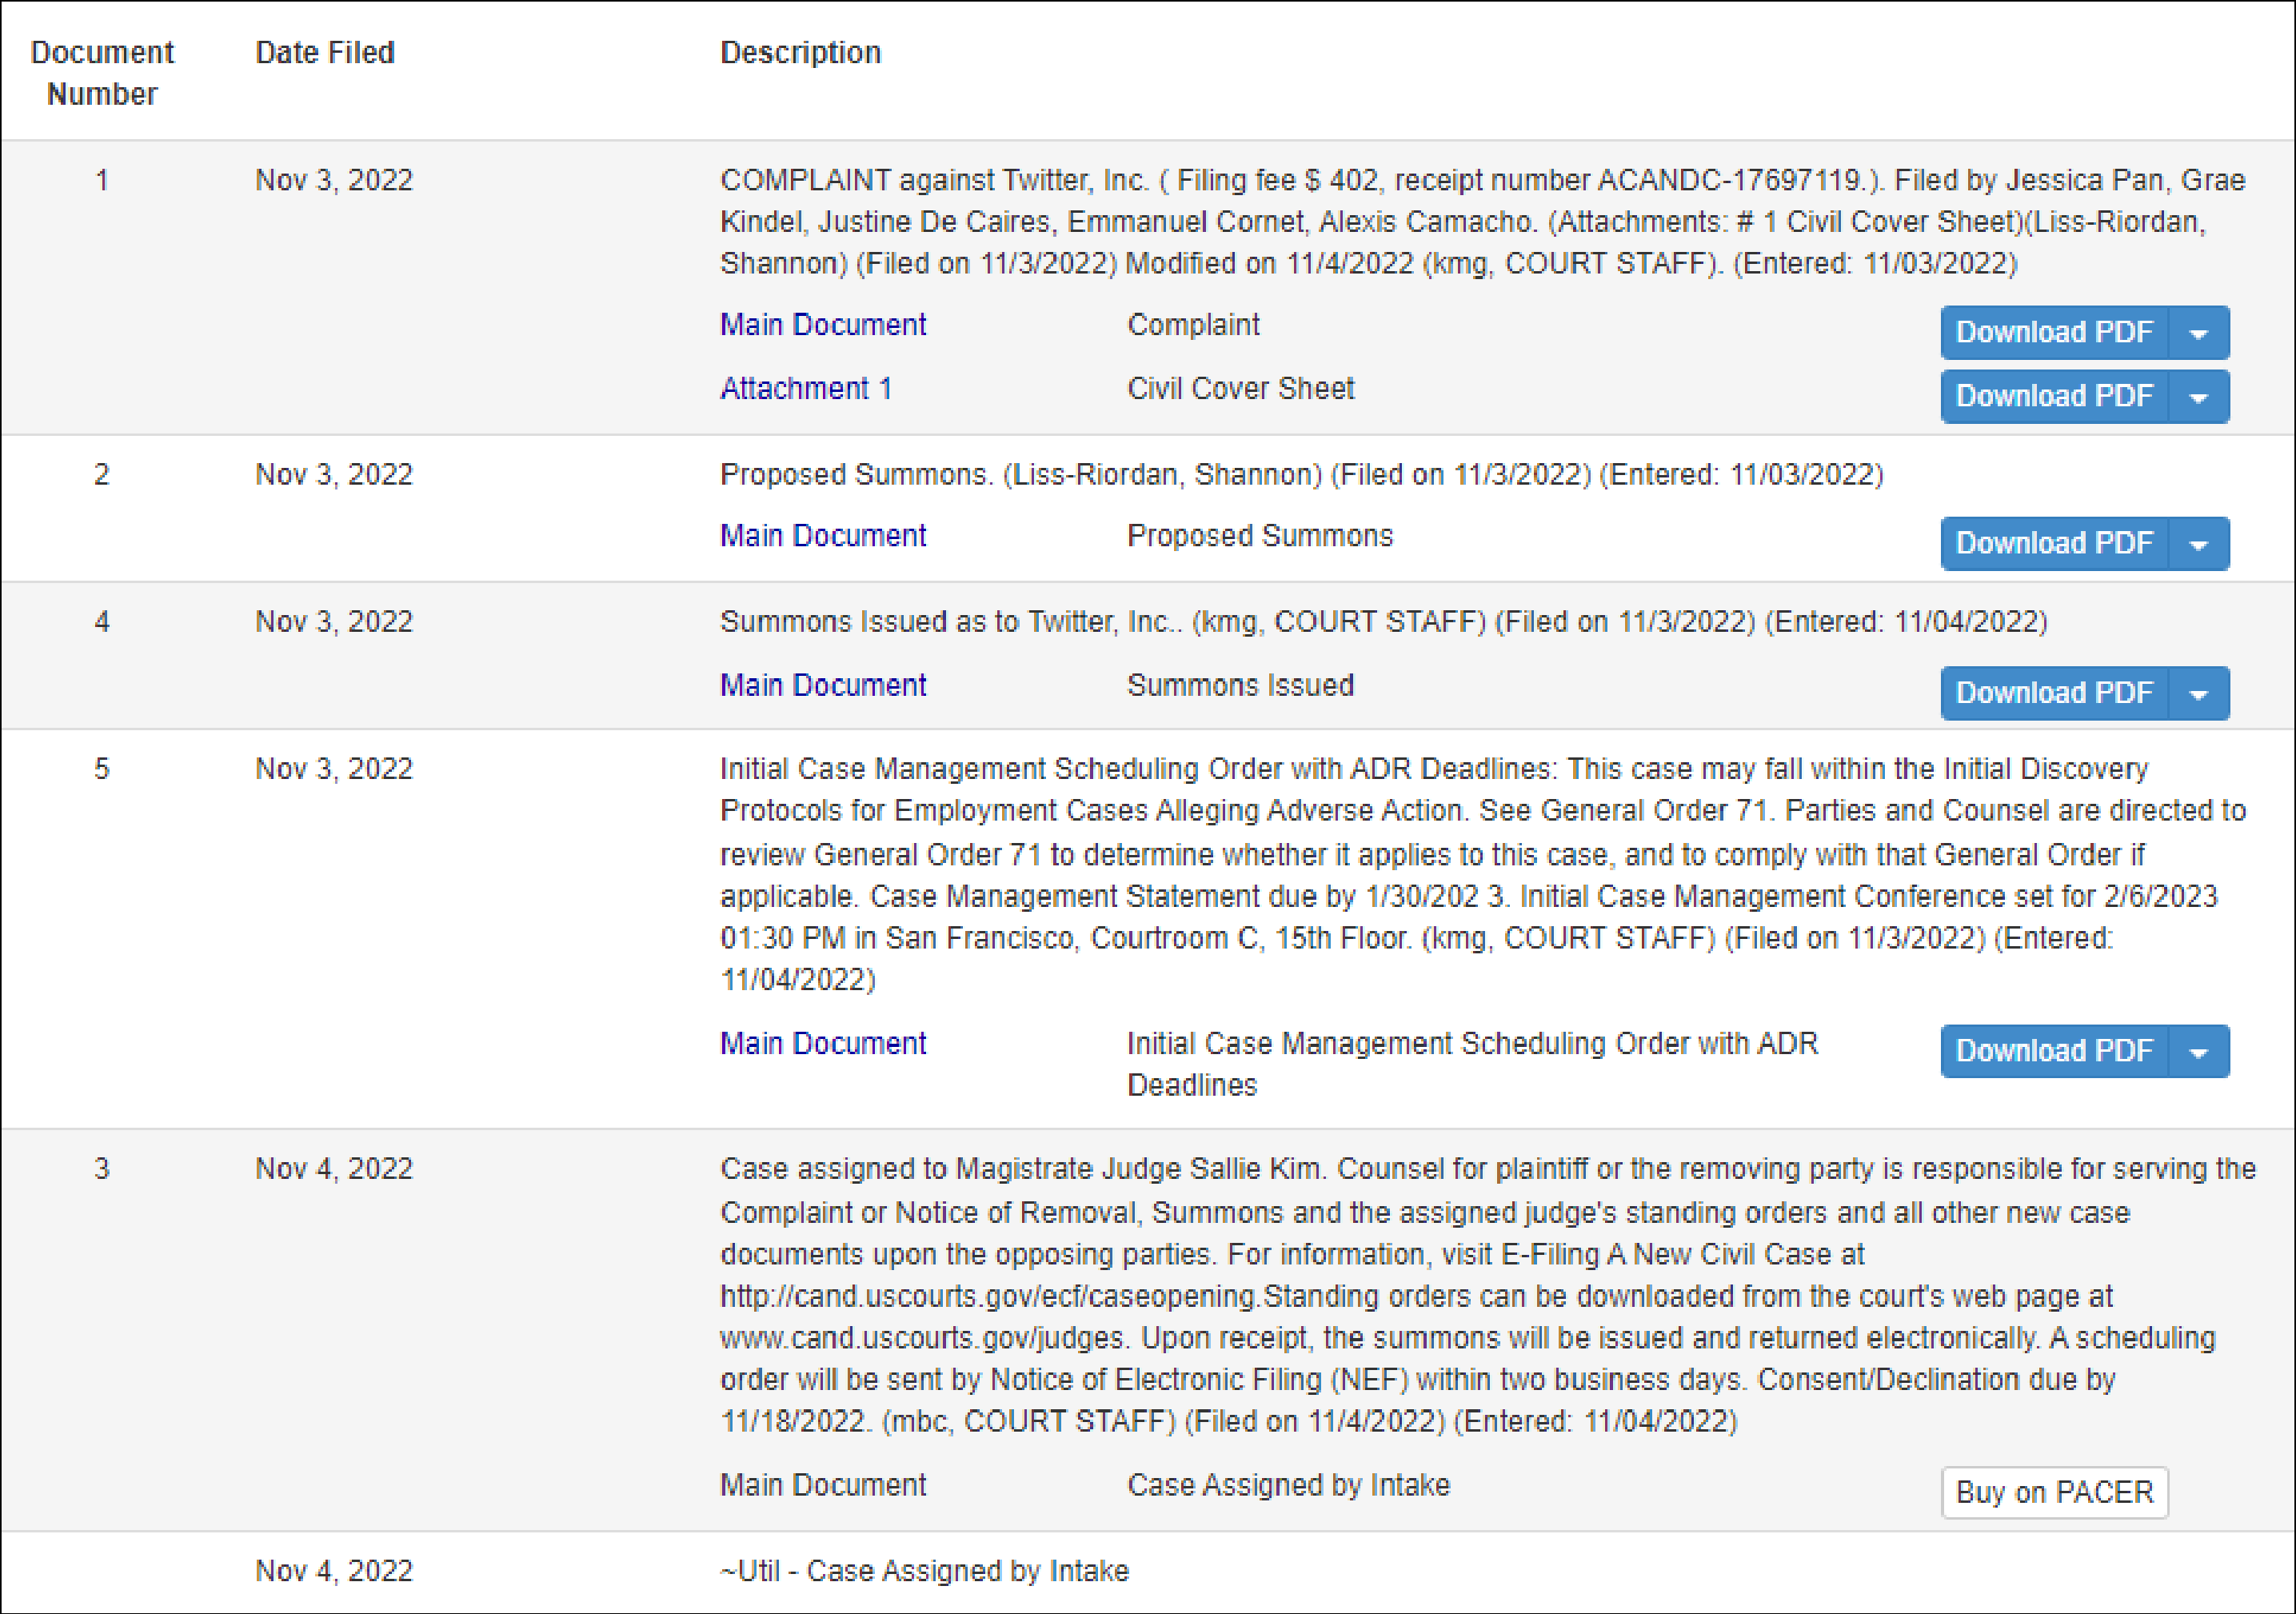Screen dimensions: 2296x1614
Task: Download the Civil Cover Sheet PDF
Action: pos(2053,396)
